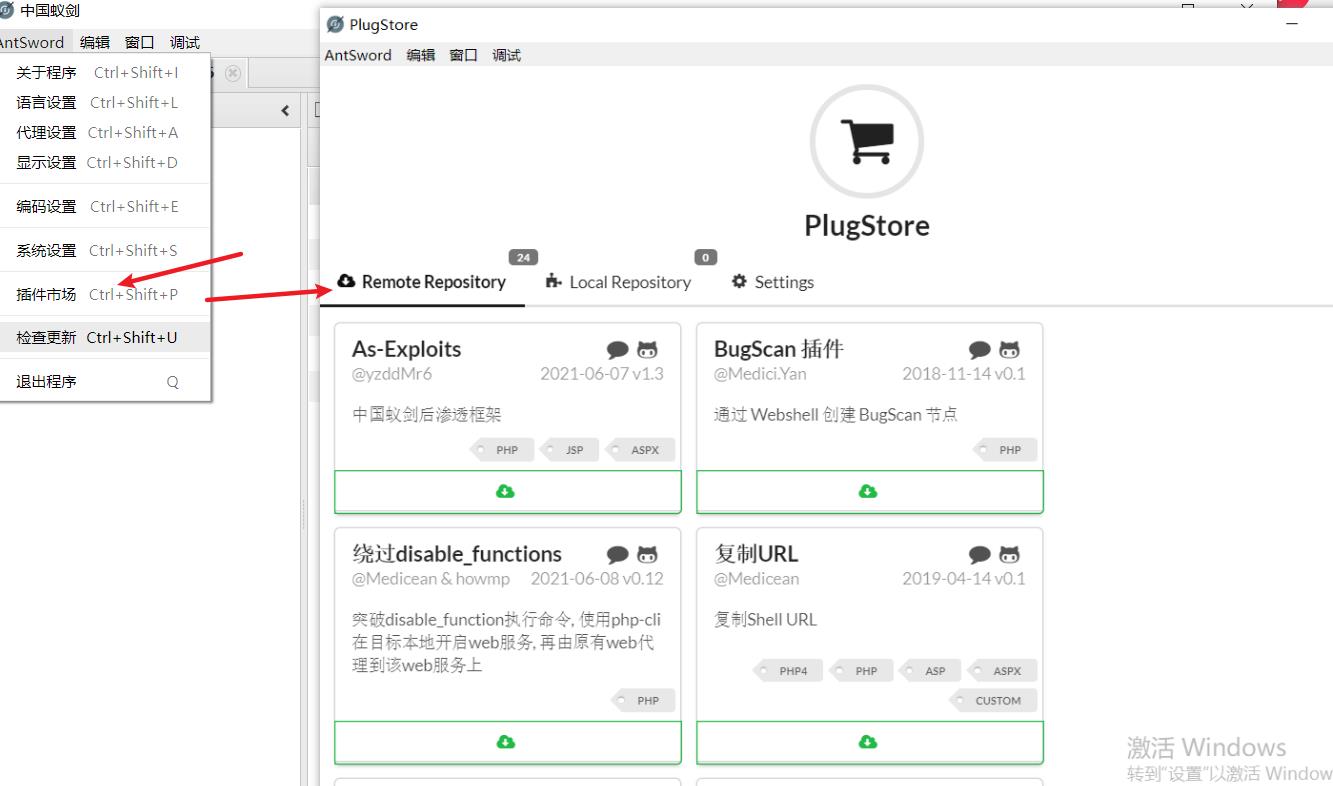Click JSP tag on As-Exploits card

pyautogui.click(x=569, y=450)
